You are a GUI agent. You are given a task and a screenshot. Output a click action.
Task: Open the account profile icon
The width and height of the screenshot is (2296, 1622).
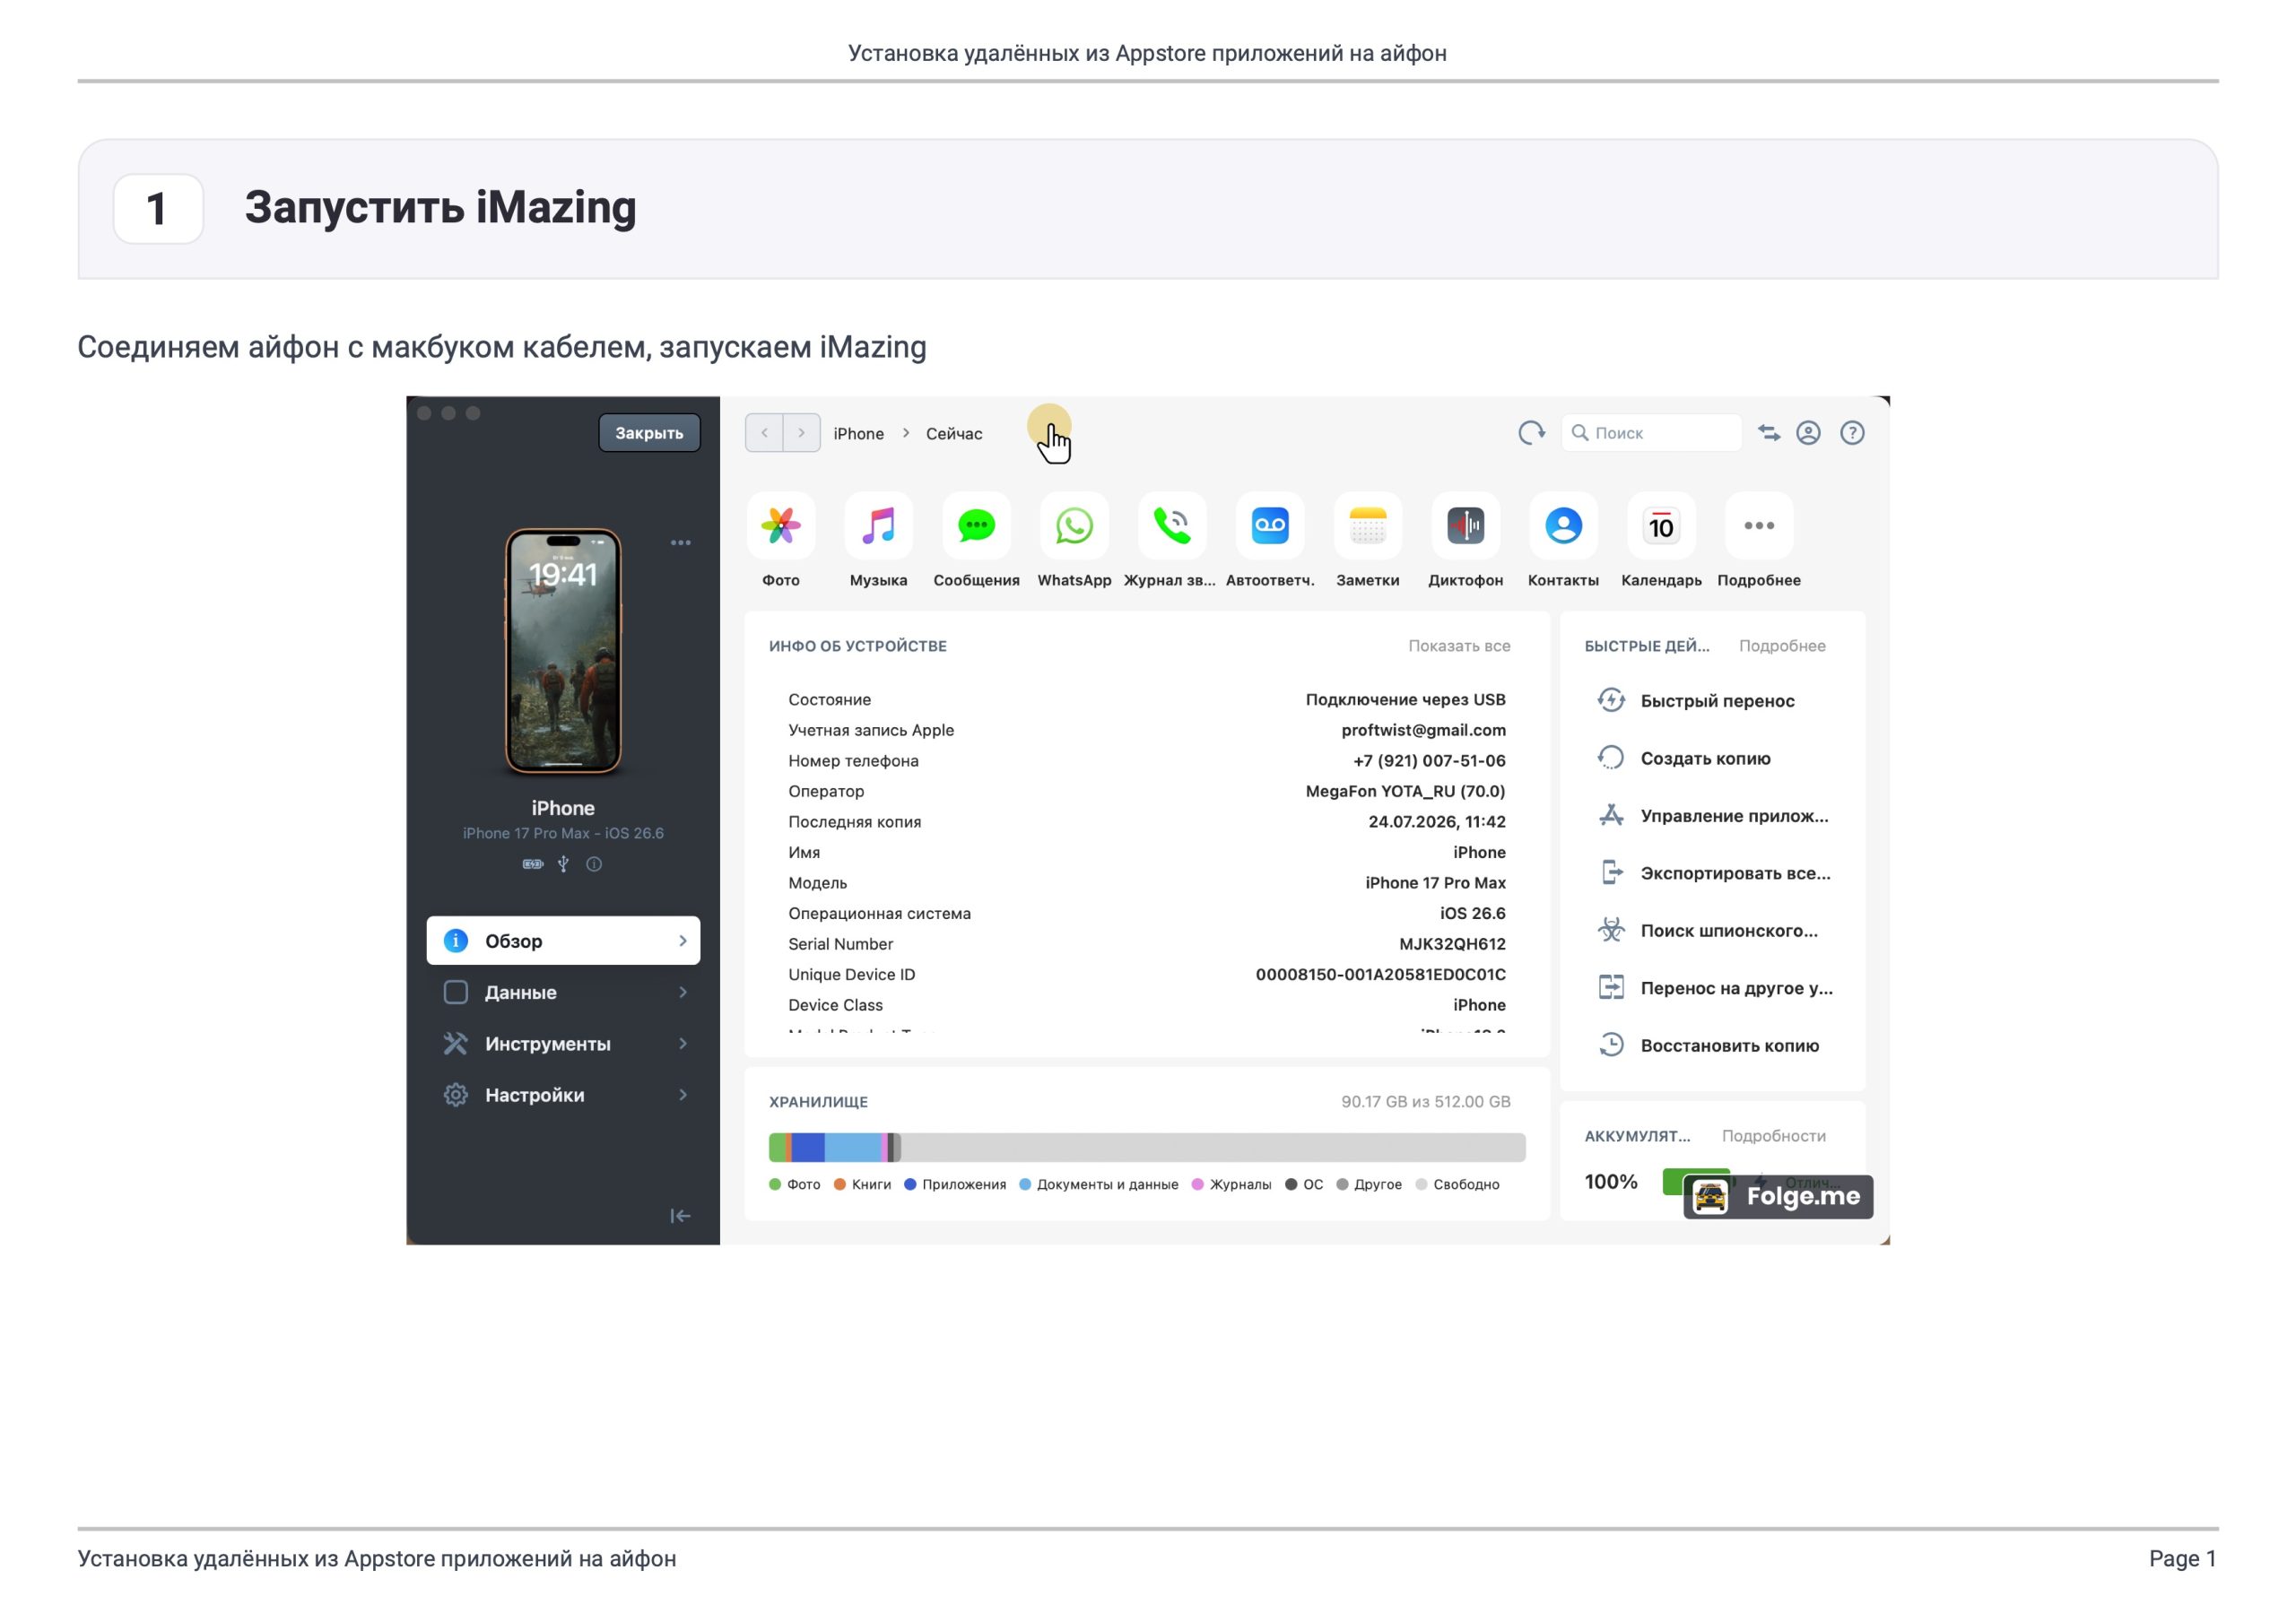click(1808, 433)
